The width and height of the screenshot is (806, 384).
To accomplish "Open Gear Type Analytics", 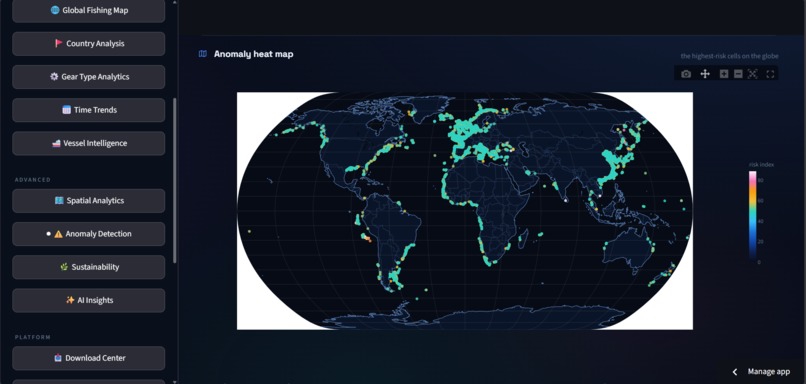I will point(88,77).
